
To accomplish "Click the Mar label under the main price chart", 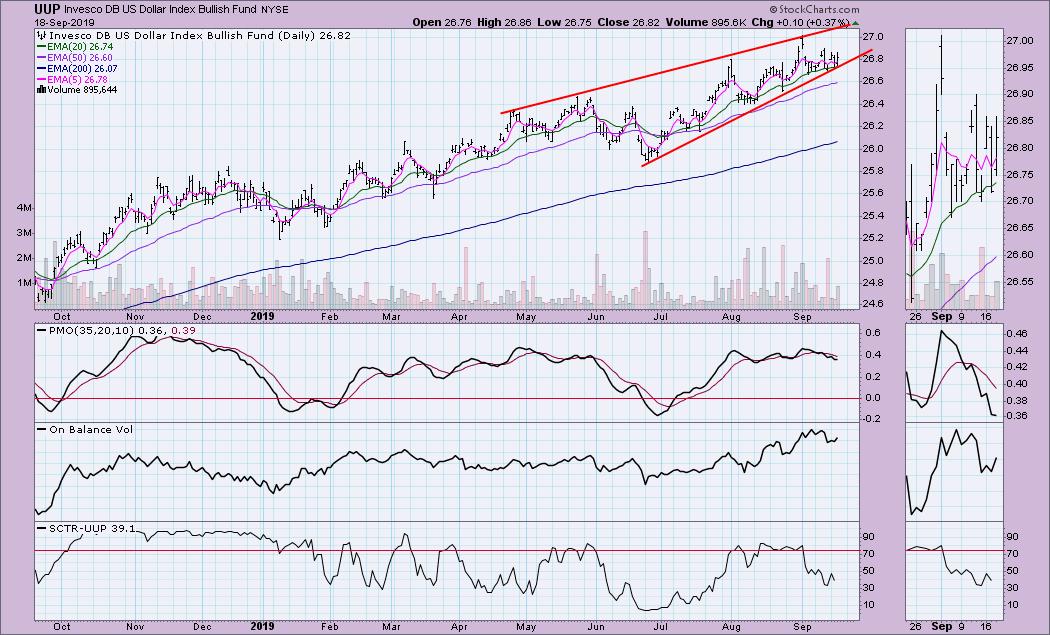I will (392, 317).
